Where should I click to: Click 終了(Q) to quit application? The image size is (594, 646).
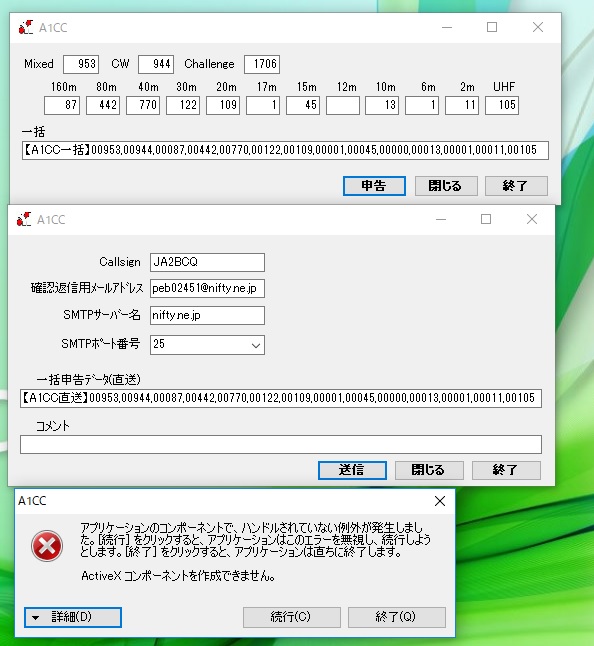(x=397, y=617)
